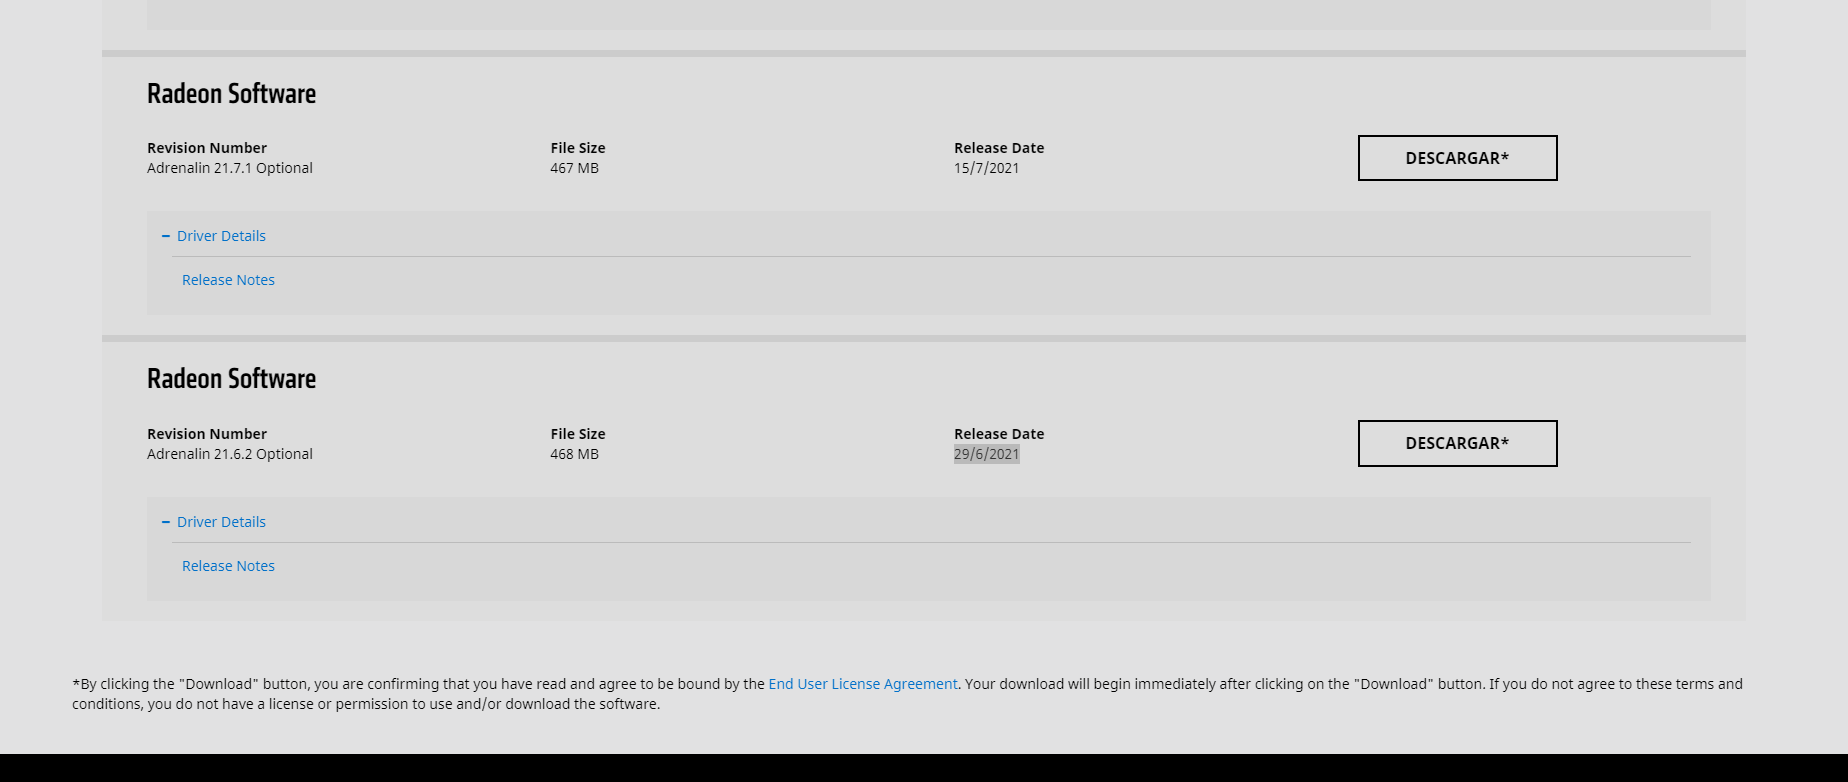Viewport: 1848px width, 782px height.
Task: Download Adrenalin 21.7.1 Optional via DESCARGAR button
Action: 1457,158
